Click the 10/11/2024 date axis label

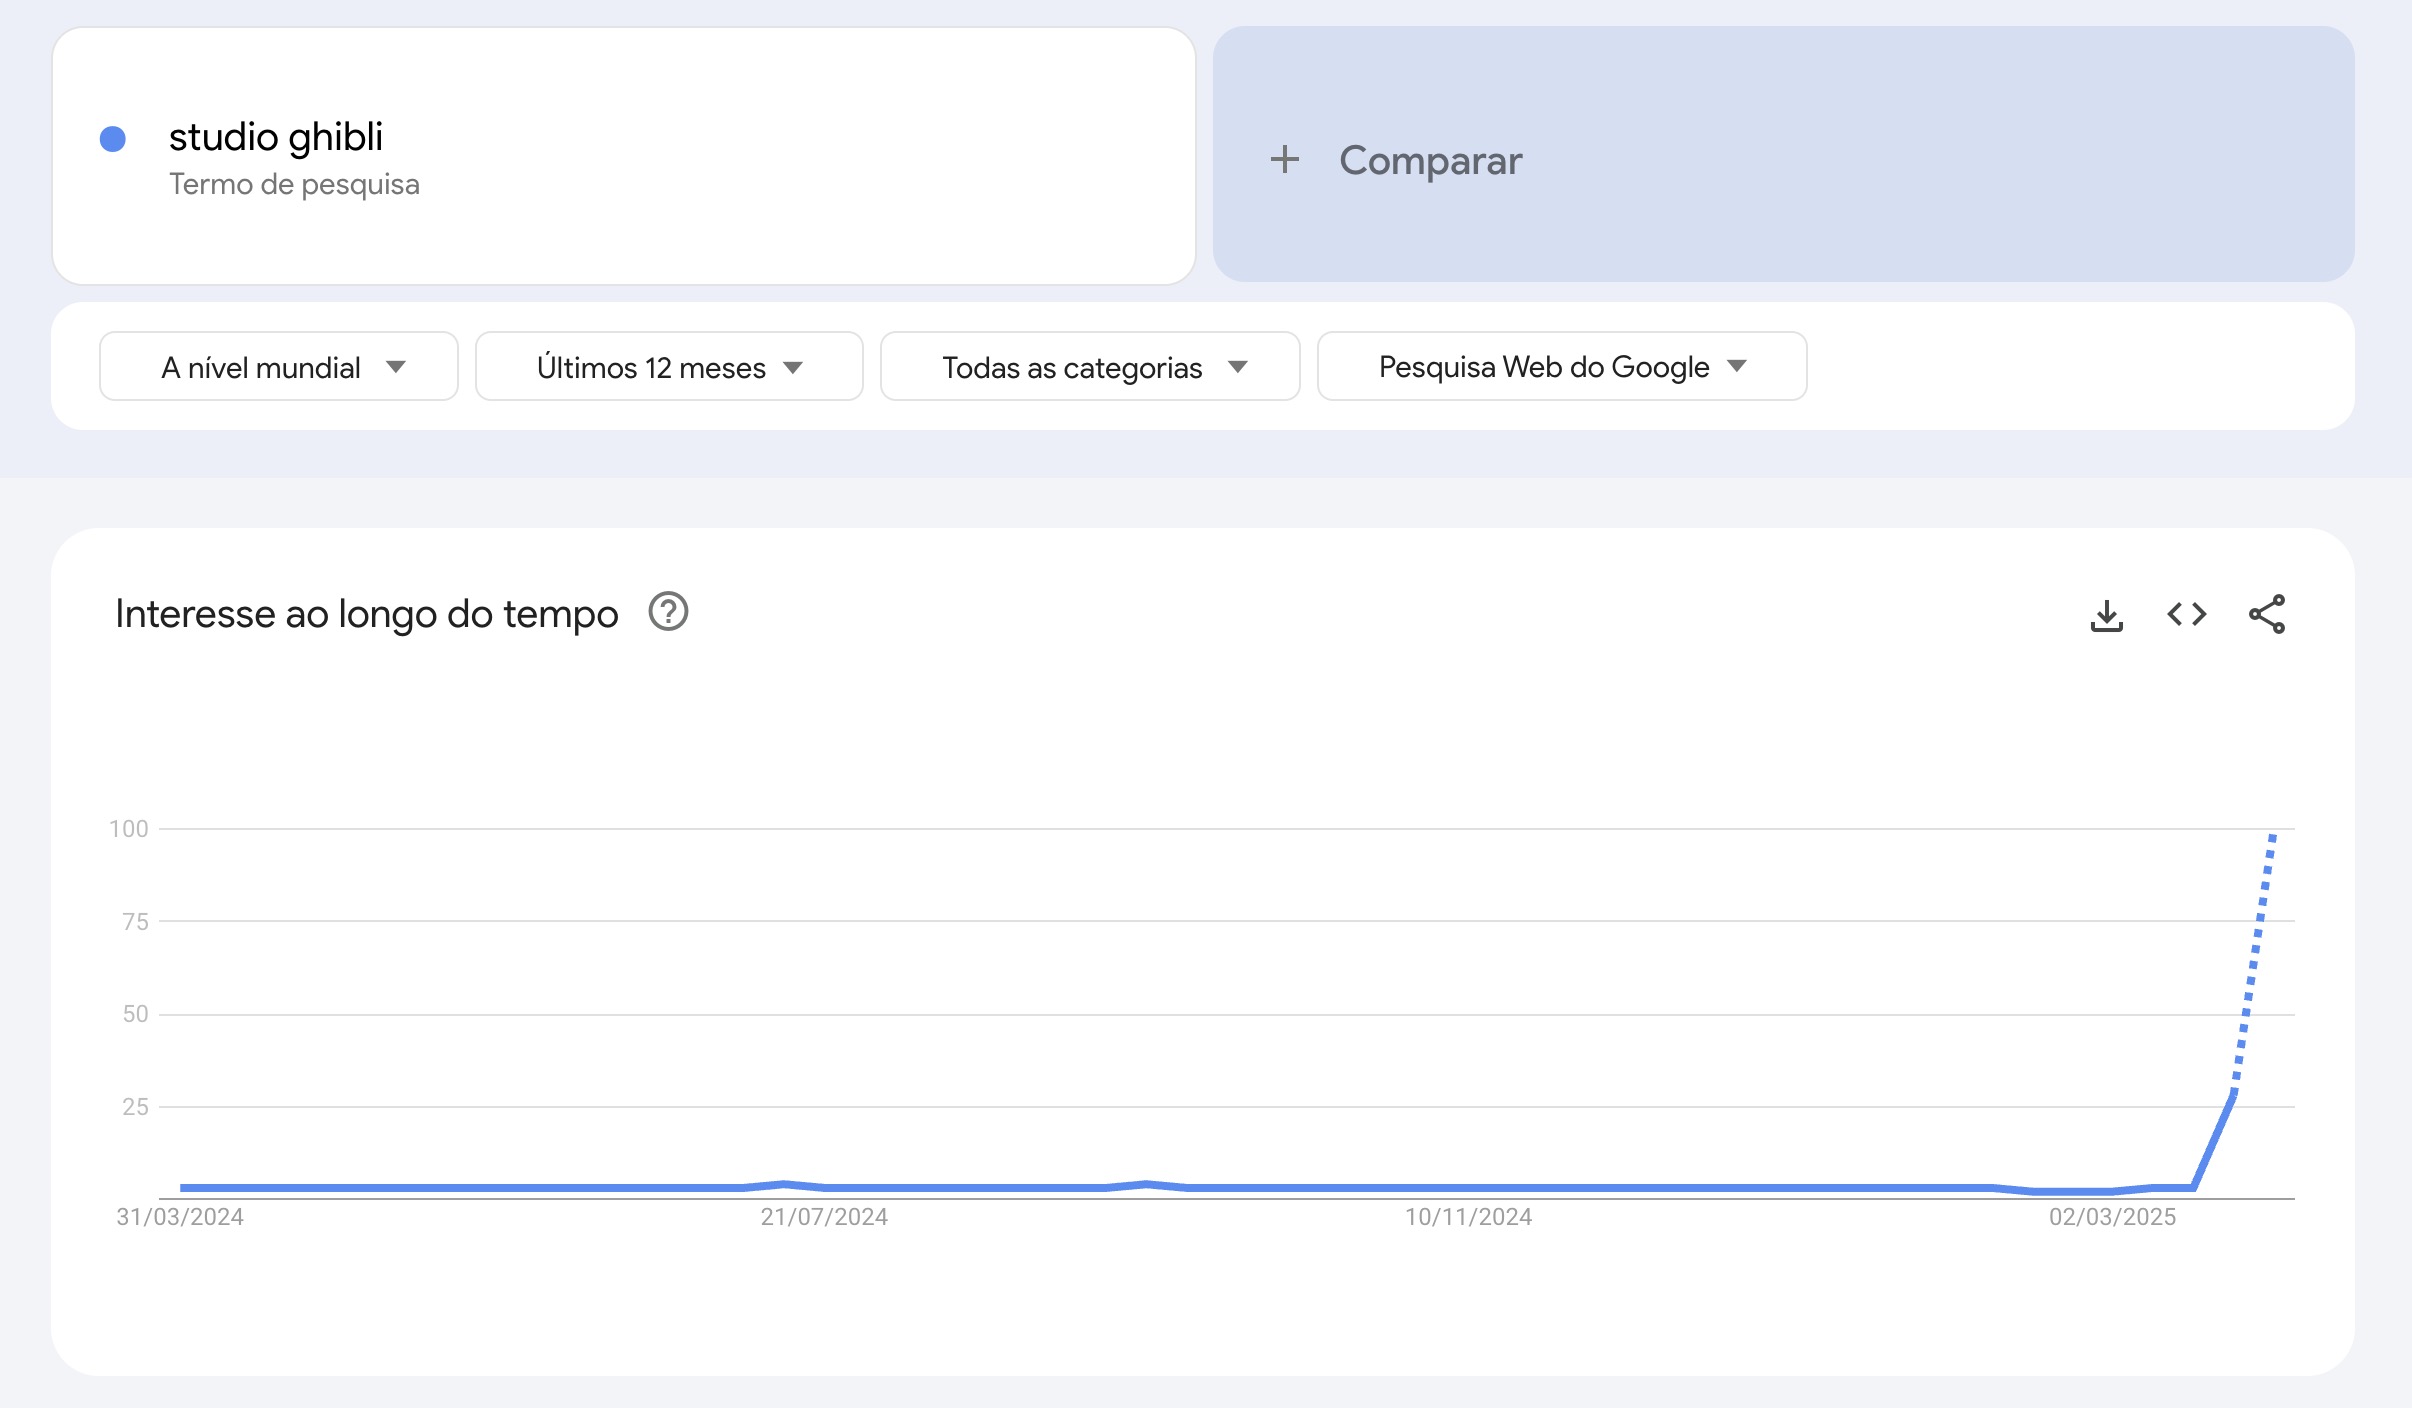pyautogui.click(x=1468, y=1217)
